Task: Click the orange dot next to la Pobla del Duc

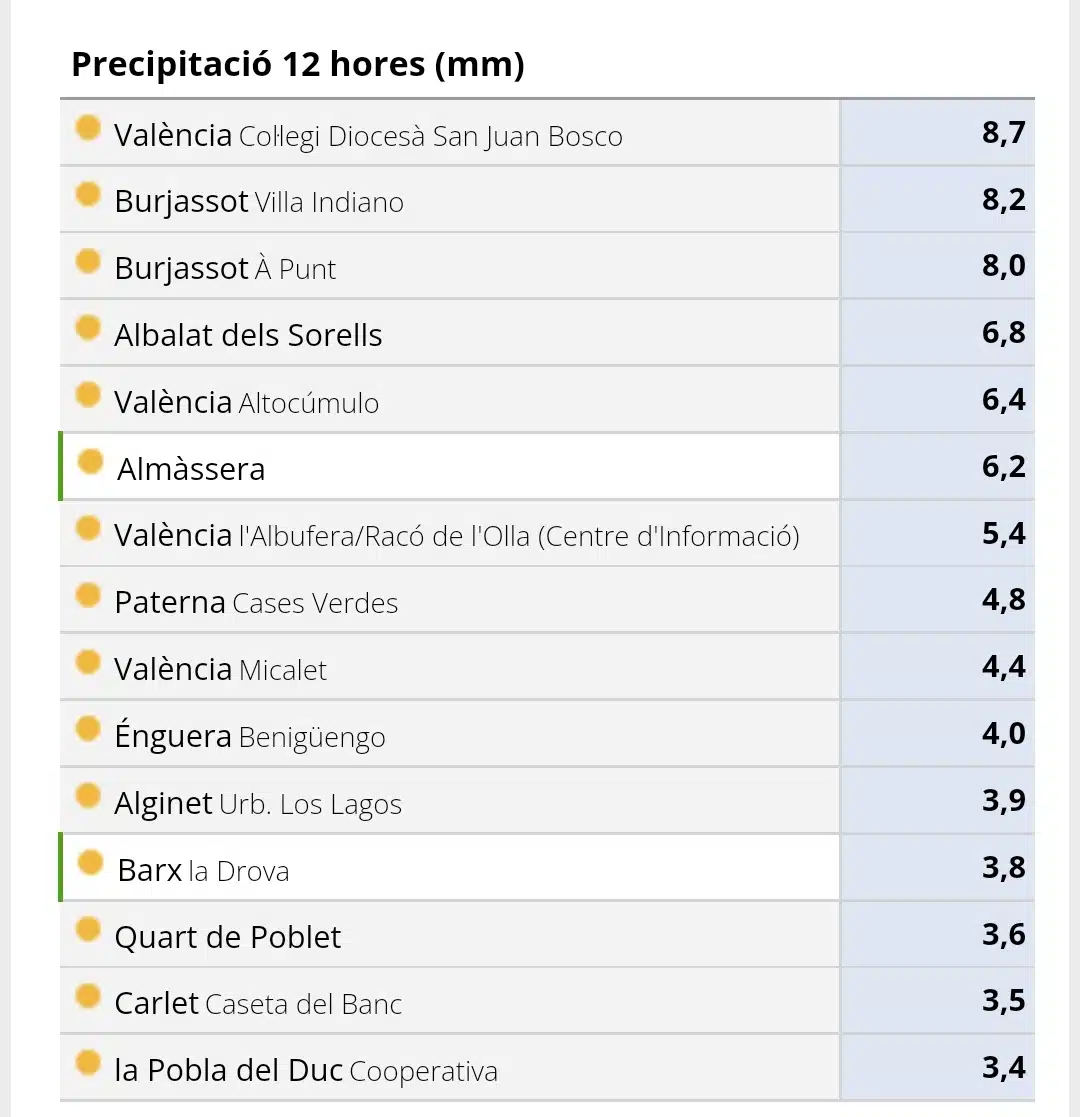Action: 88,1063
